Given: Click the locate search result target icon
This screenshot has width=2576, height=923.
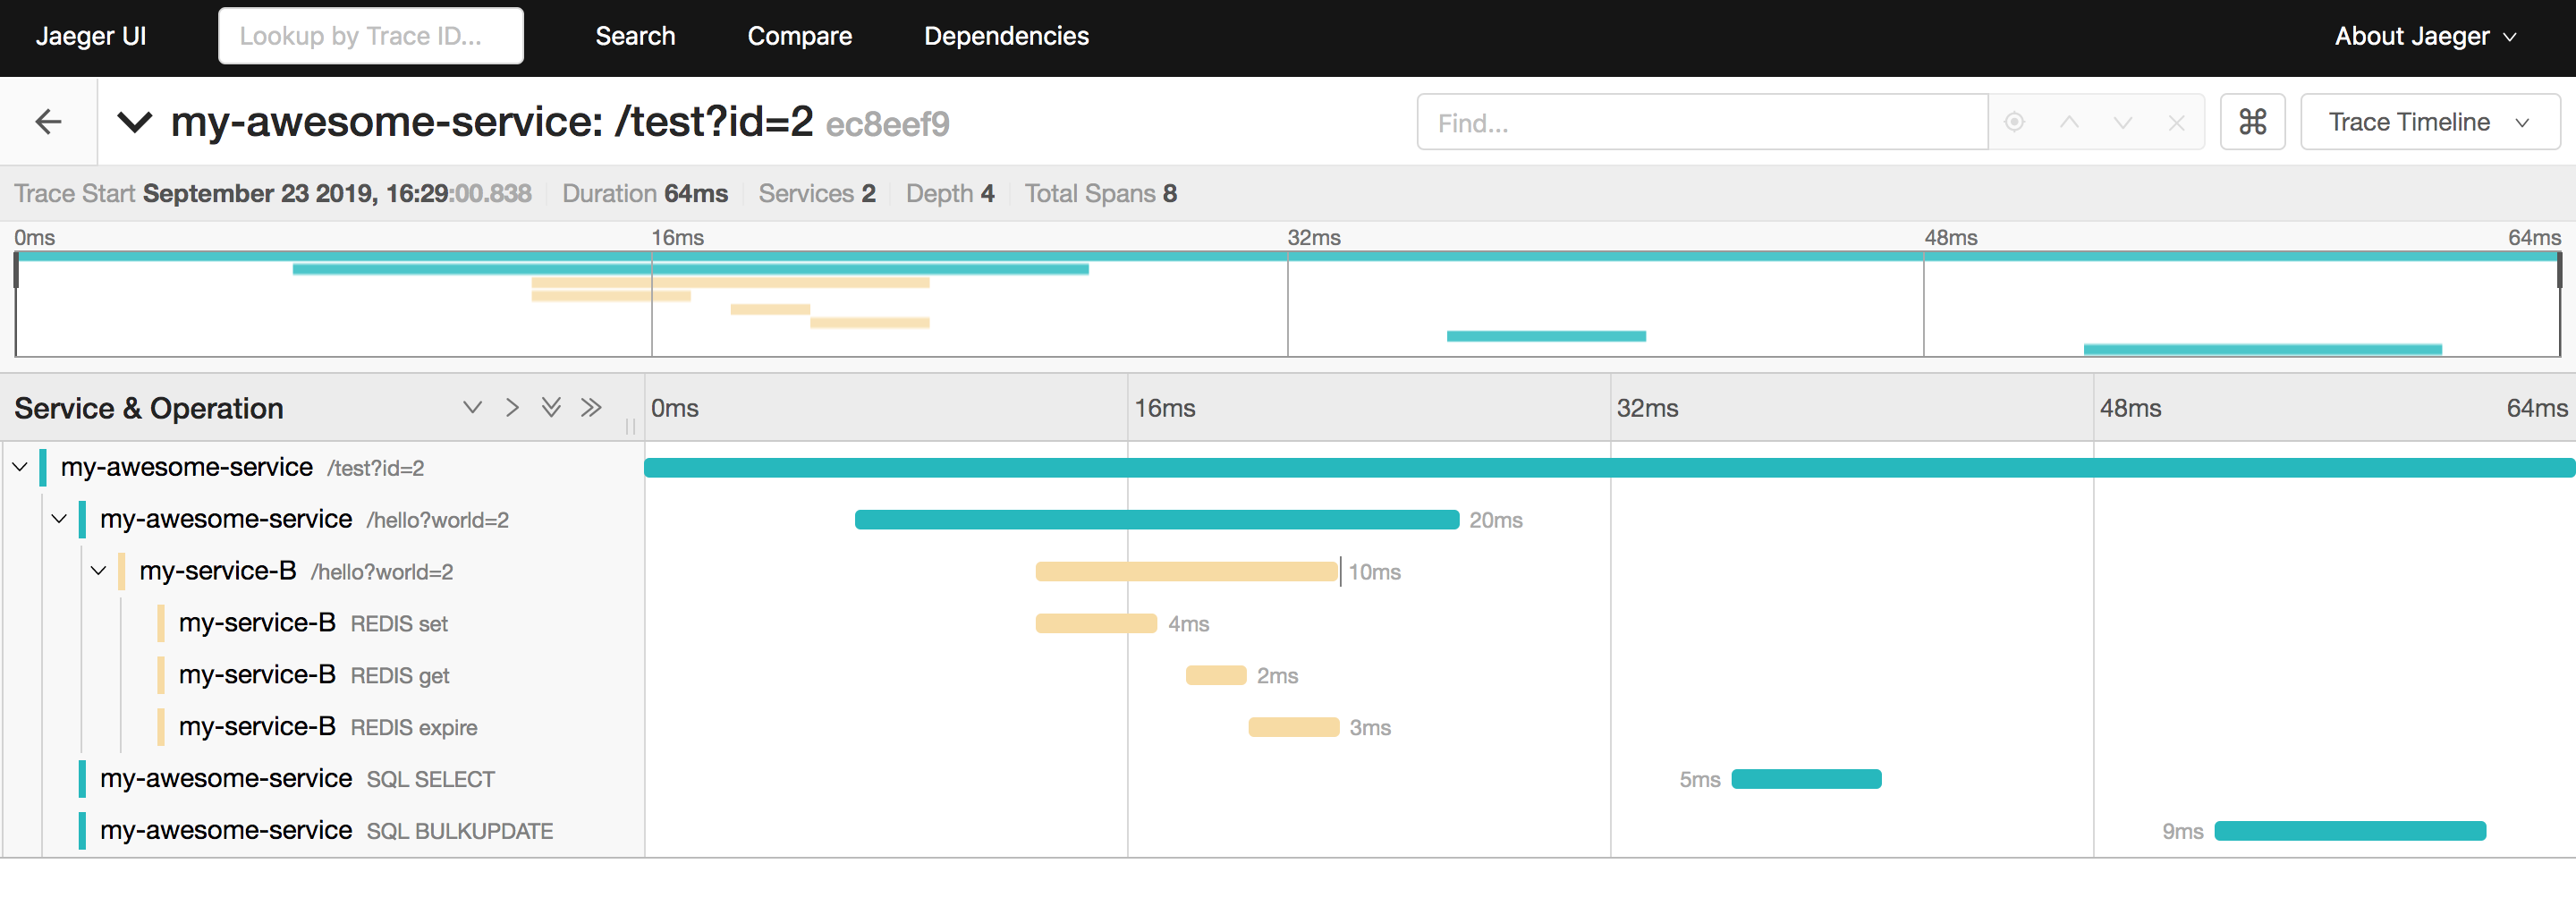Looking at the screenshot, I should point(2015,122).
